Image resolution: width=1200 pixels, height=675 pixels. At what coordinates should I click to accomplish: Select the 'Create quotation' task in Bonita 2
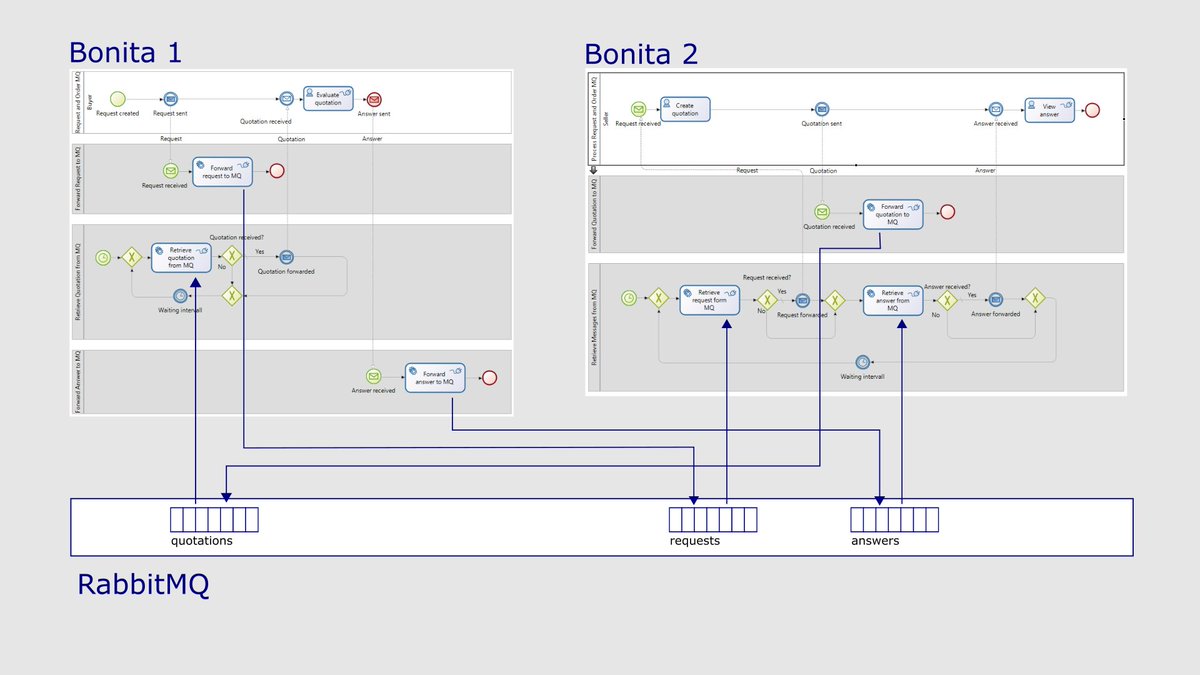(685, 109)
